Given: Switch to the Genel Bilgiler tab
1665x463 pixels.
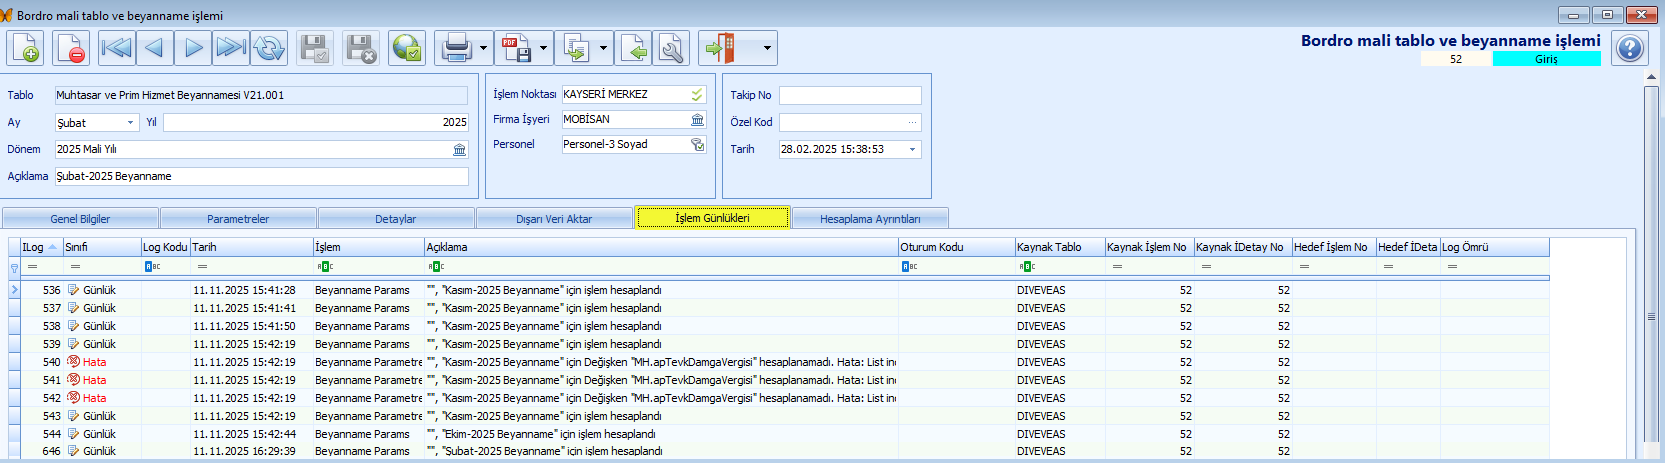Looking at the screenshot, I should (80, 219).
